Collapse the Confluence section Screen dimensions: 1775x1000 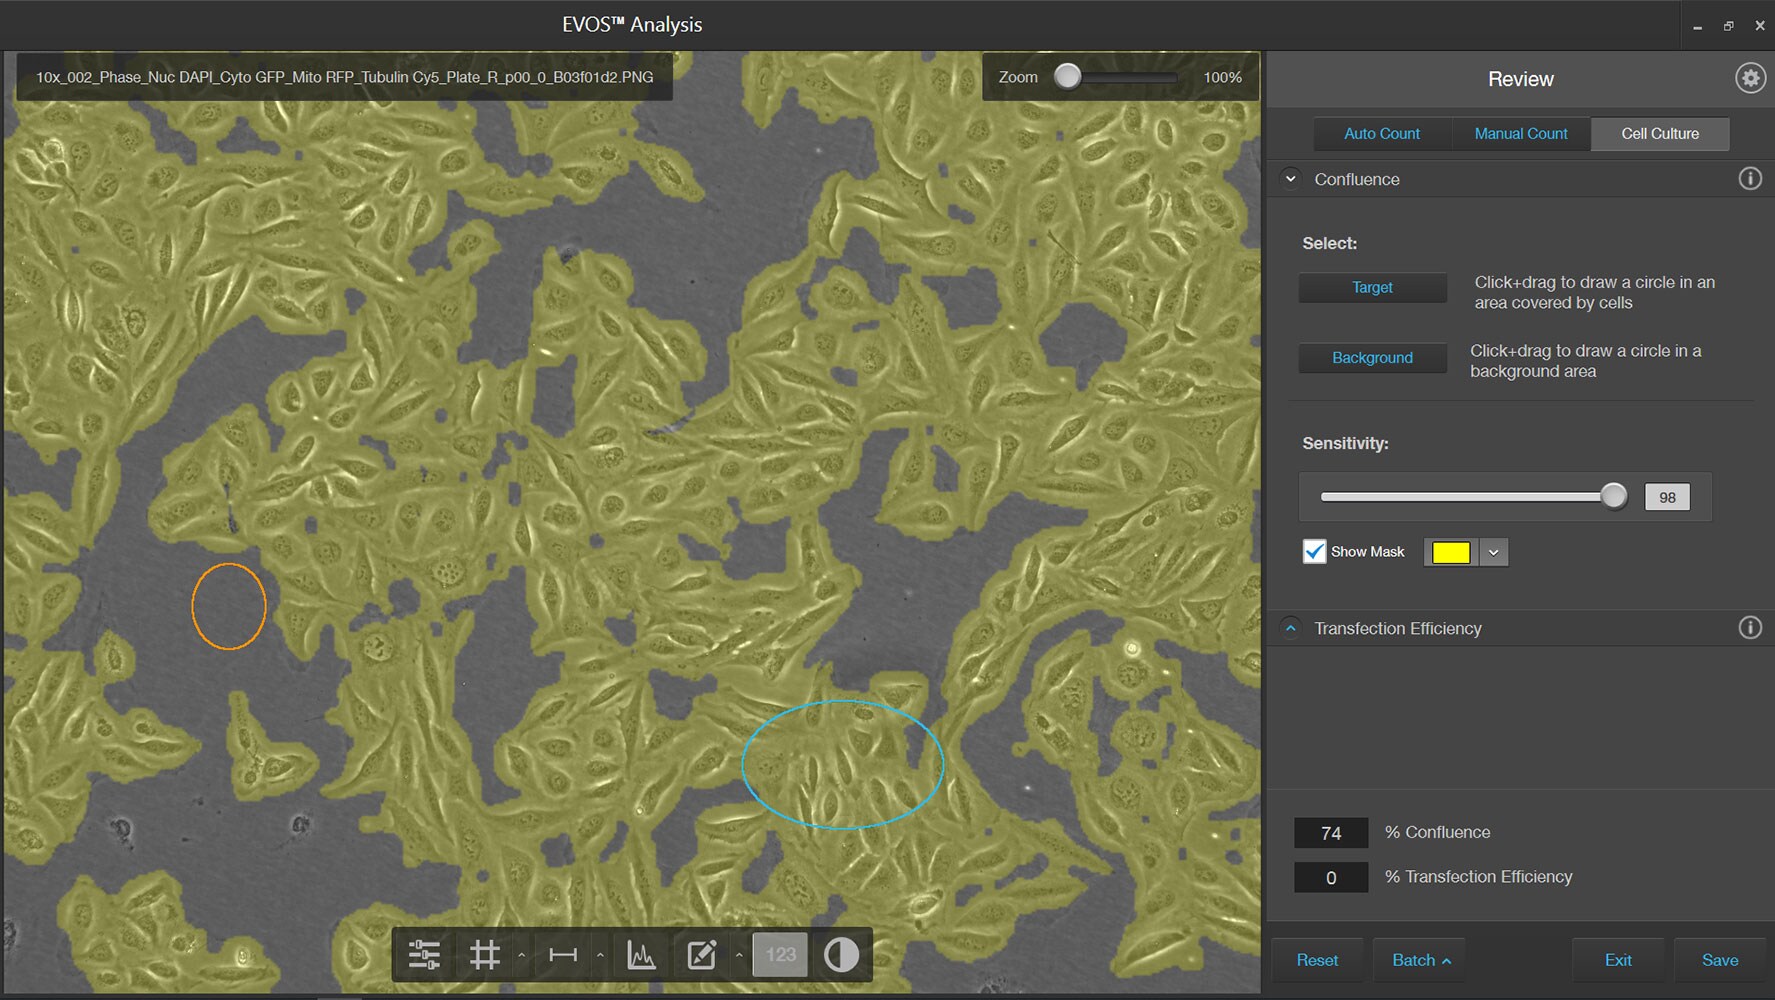tap(1290, 179)
